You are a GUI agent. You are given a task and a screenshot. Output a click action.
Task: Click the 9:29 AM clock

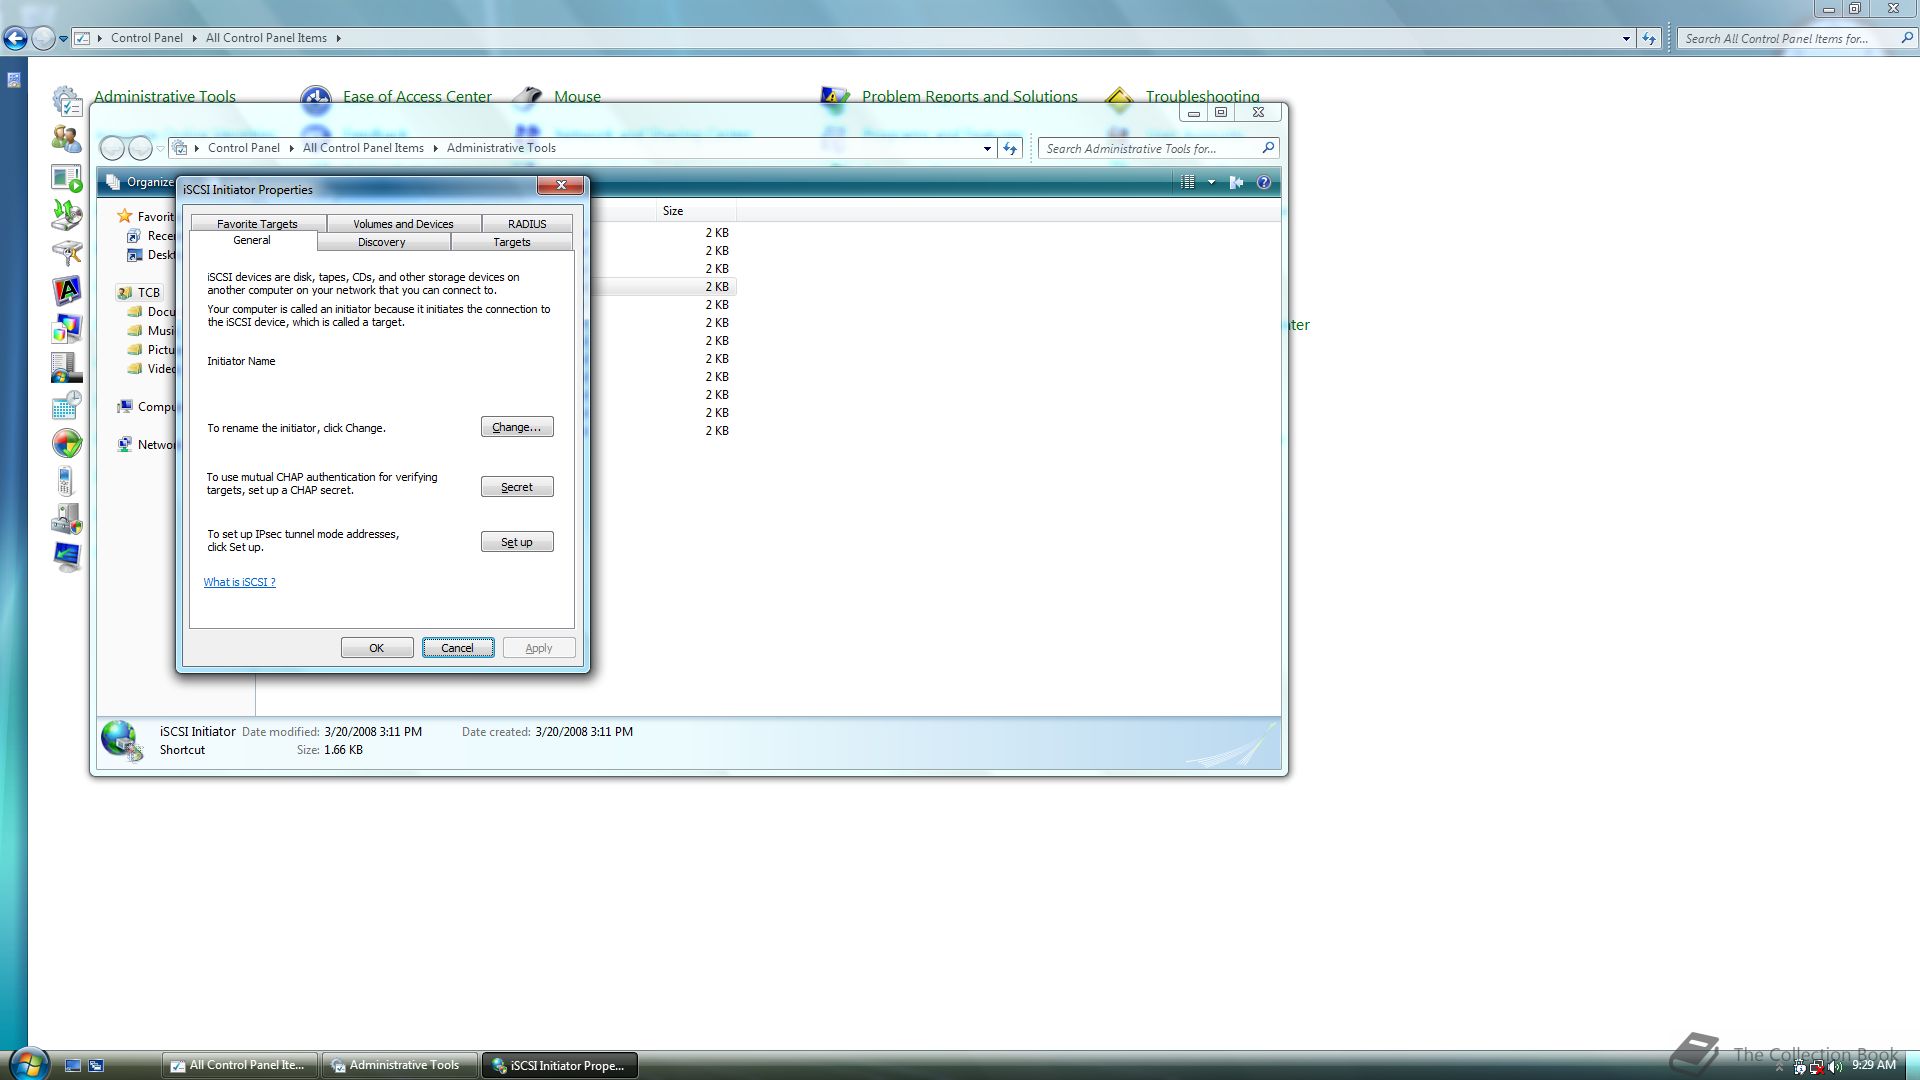click(1874, 1066)
